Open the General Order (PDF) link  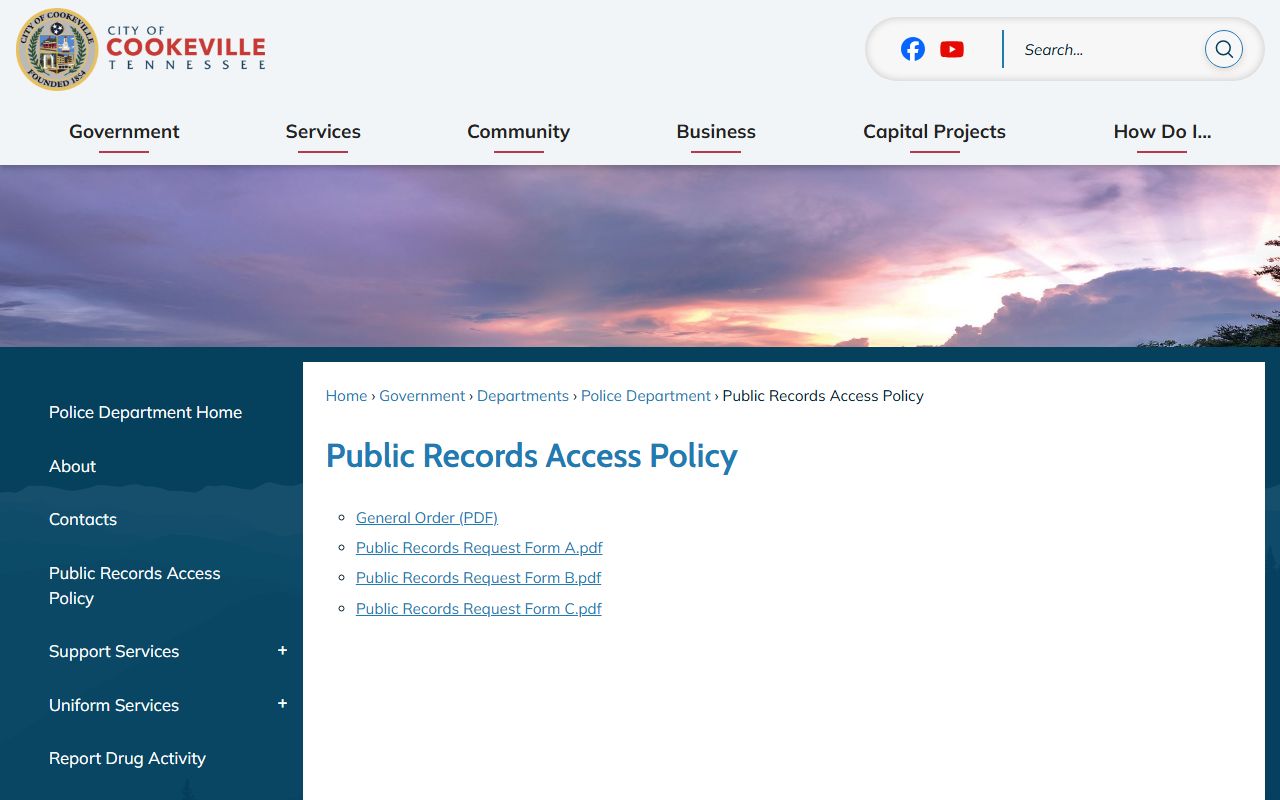click(x=427, y=518)
